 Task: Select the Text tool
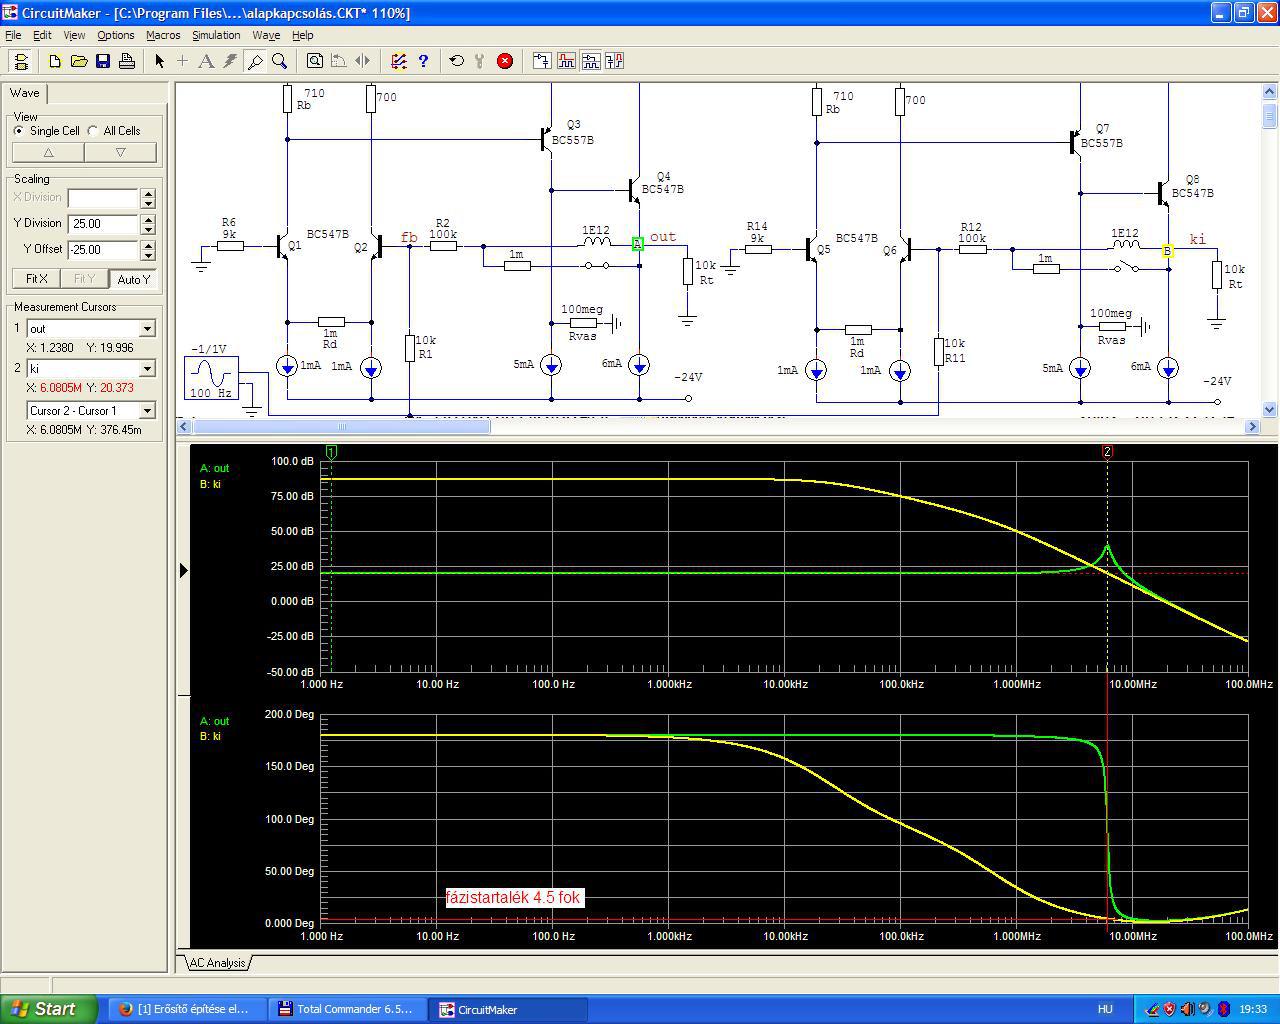click(207, 61)
